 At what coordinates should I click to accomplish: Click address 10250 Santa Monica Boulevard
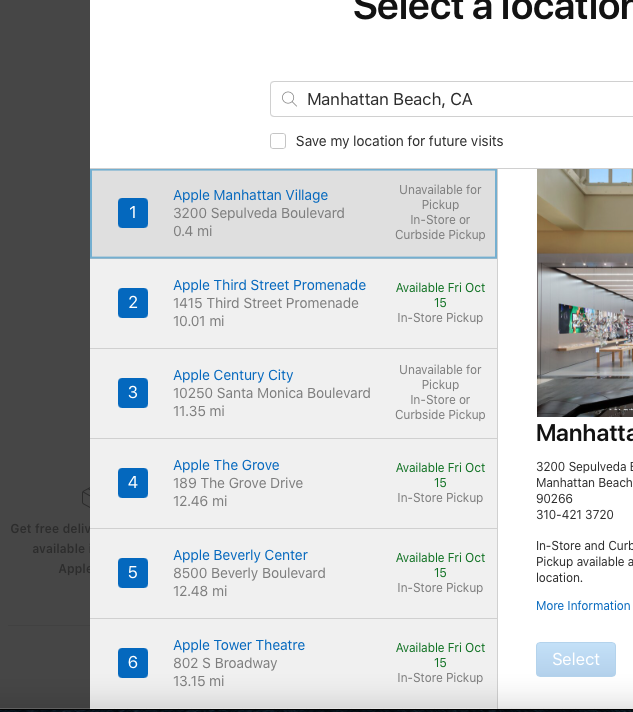(x=272, y=393)
